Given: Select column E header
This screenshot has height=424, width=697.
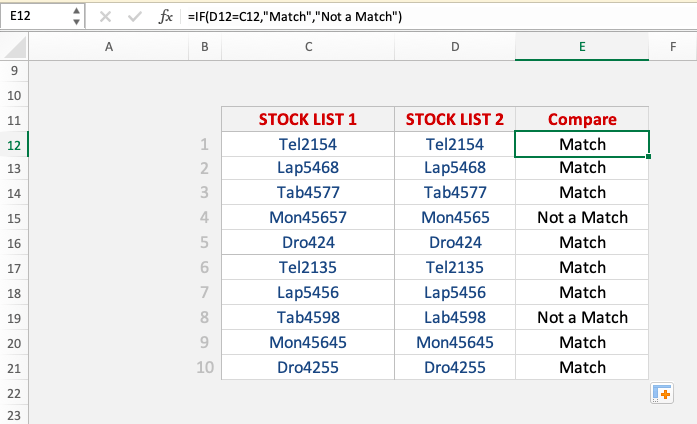Looking at the screenshot, I should pos(582,47).
